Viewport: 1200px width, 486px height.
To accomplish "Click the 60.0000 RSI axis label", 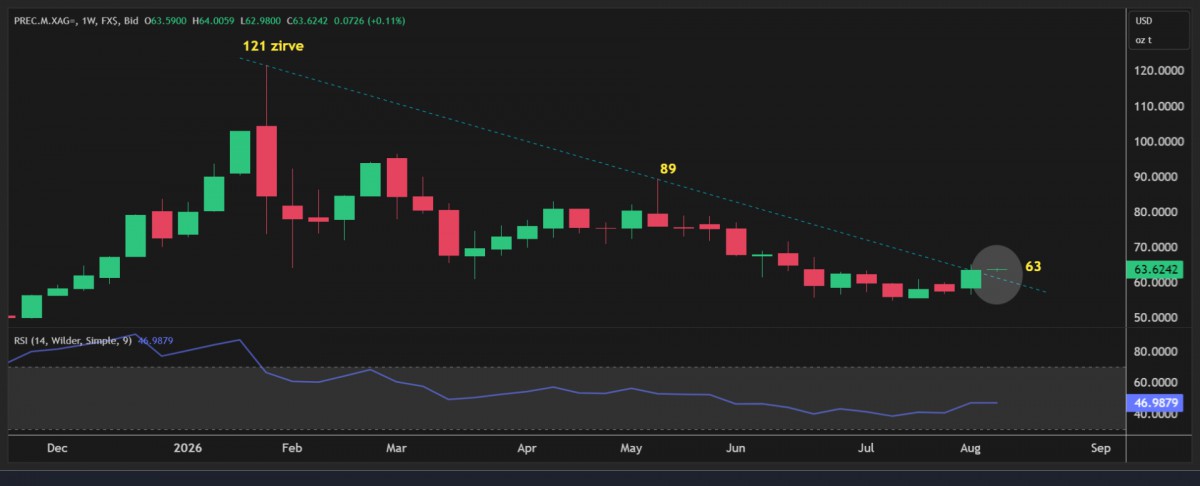I will click(1155, 383).
